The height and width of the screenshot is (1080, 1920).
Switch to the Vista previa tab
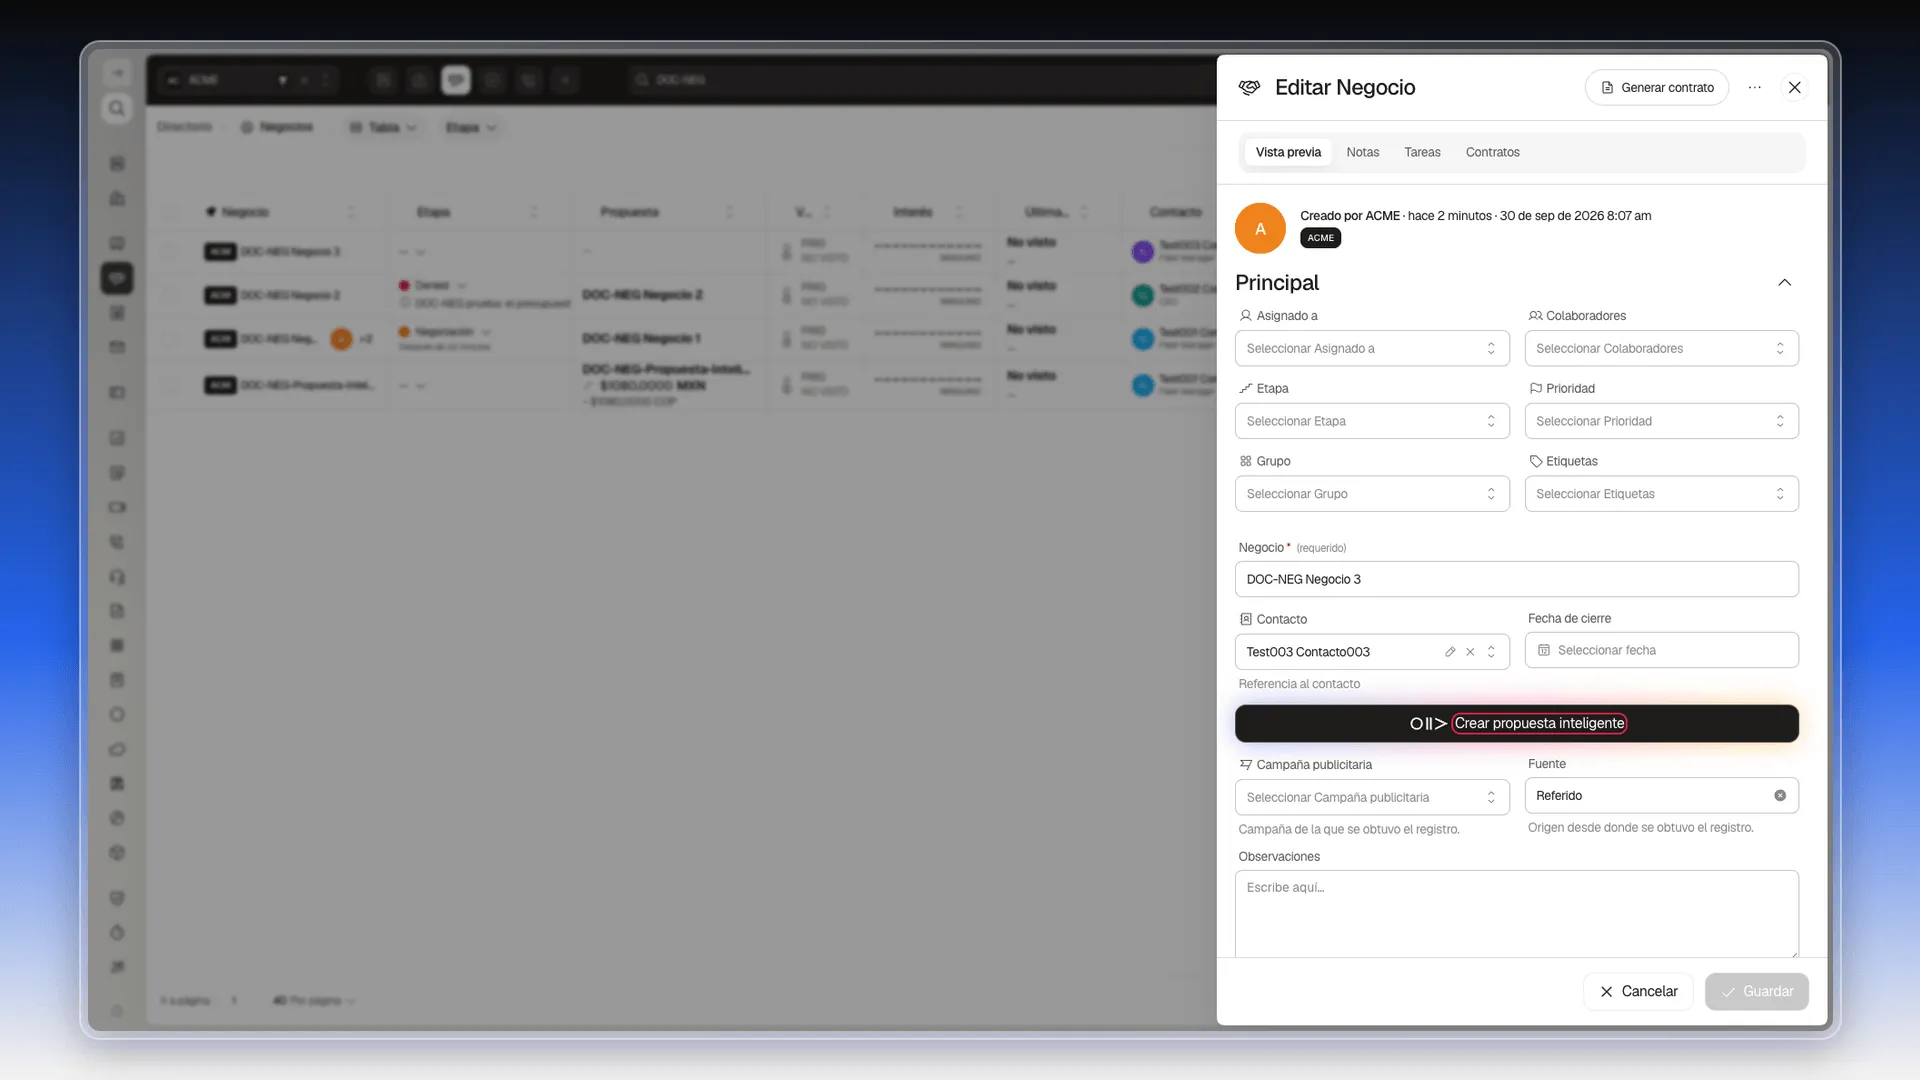(x=1288, y=153)
